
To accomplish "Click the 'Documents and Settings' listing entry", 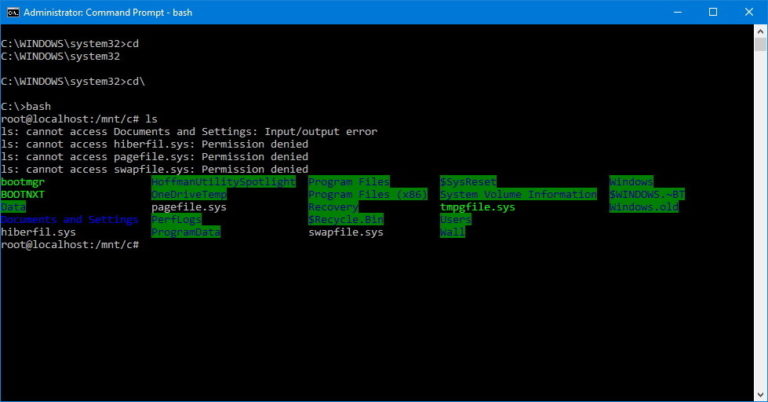I will point(69,219).
